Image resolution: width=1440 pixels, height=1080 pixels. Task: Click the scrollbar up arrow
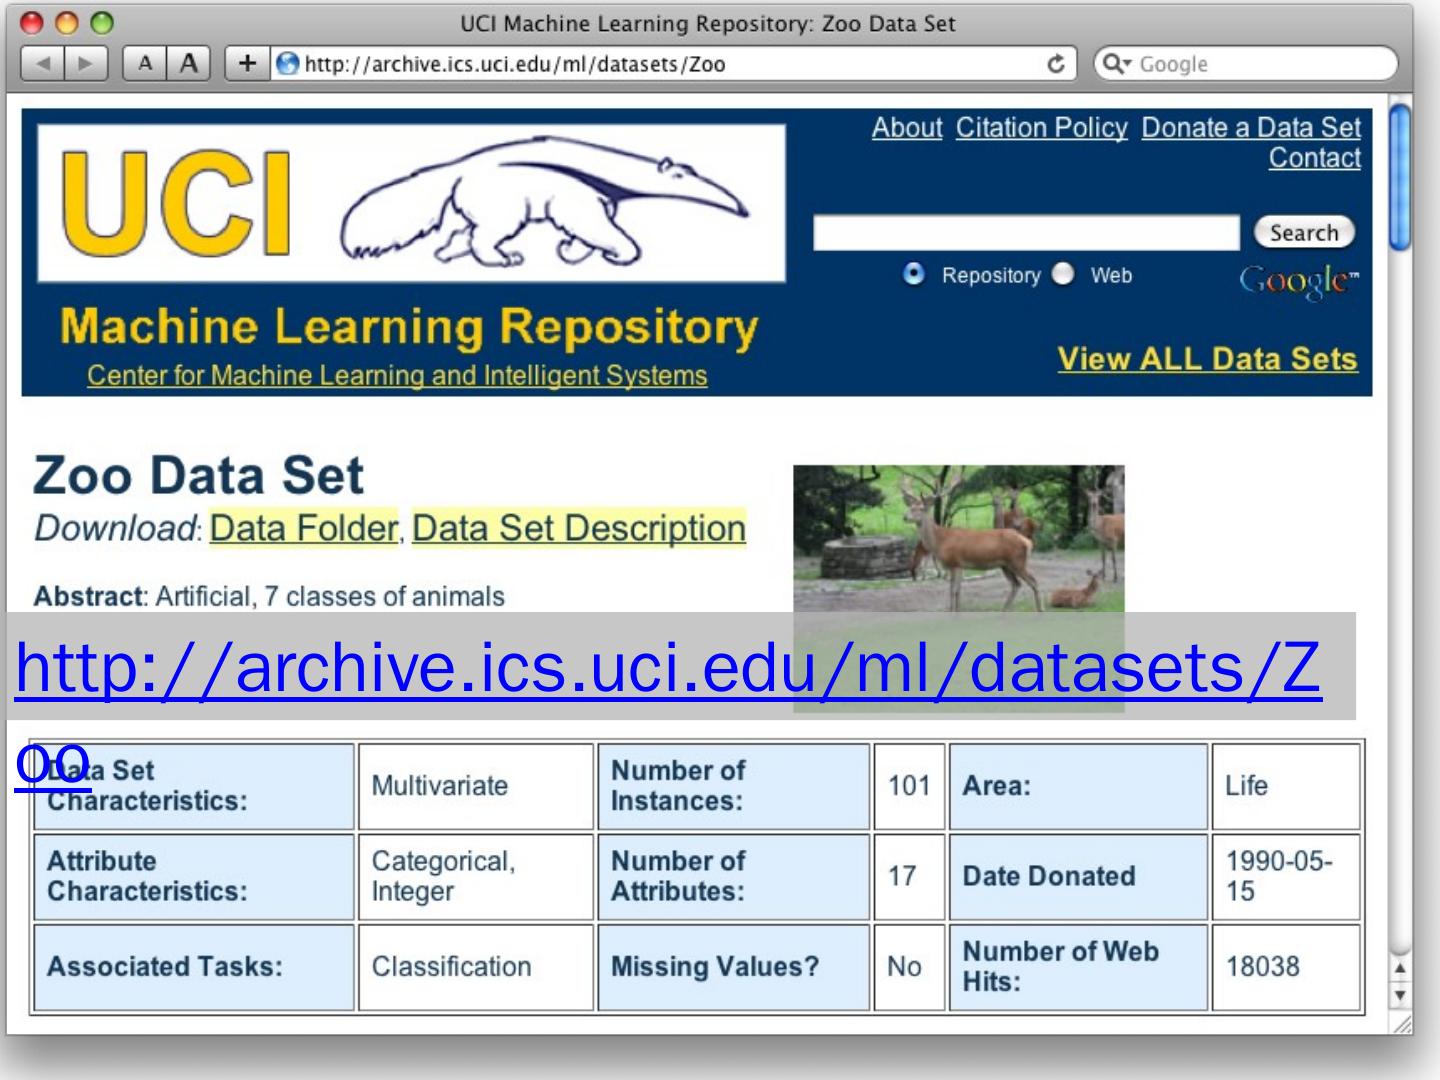point(1400,968)
